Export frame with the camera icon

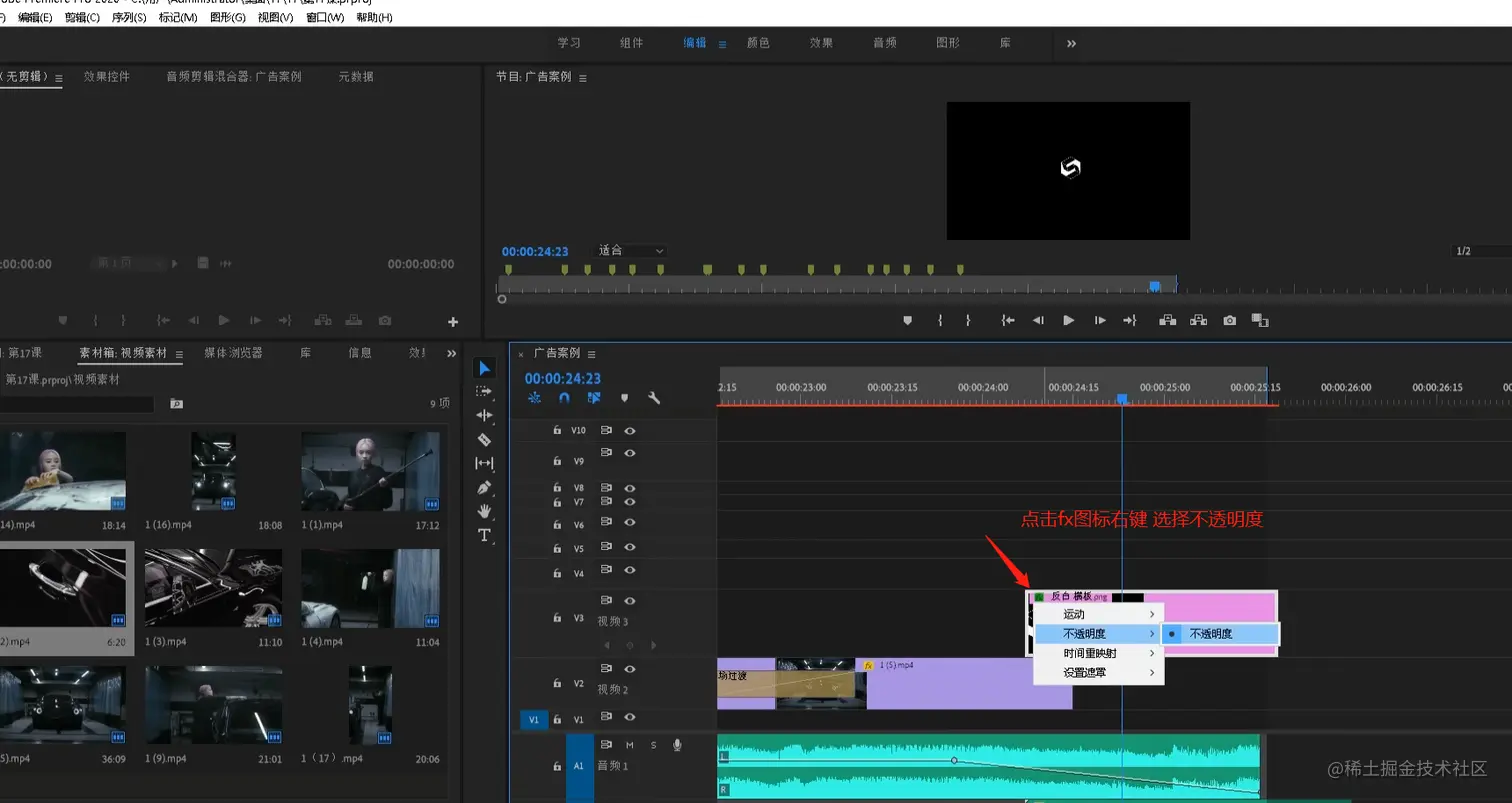1229,321
